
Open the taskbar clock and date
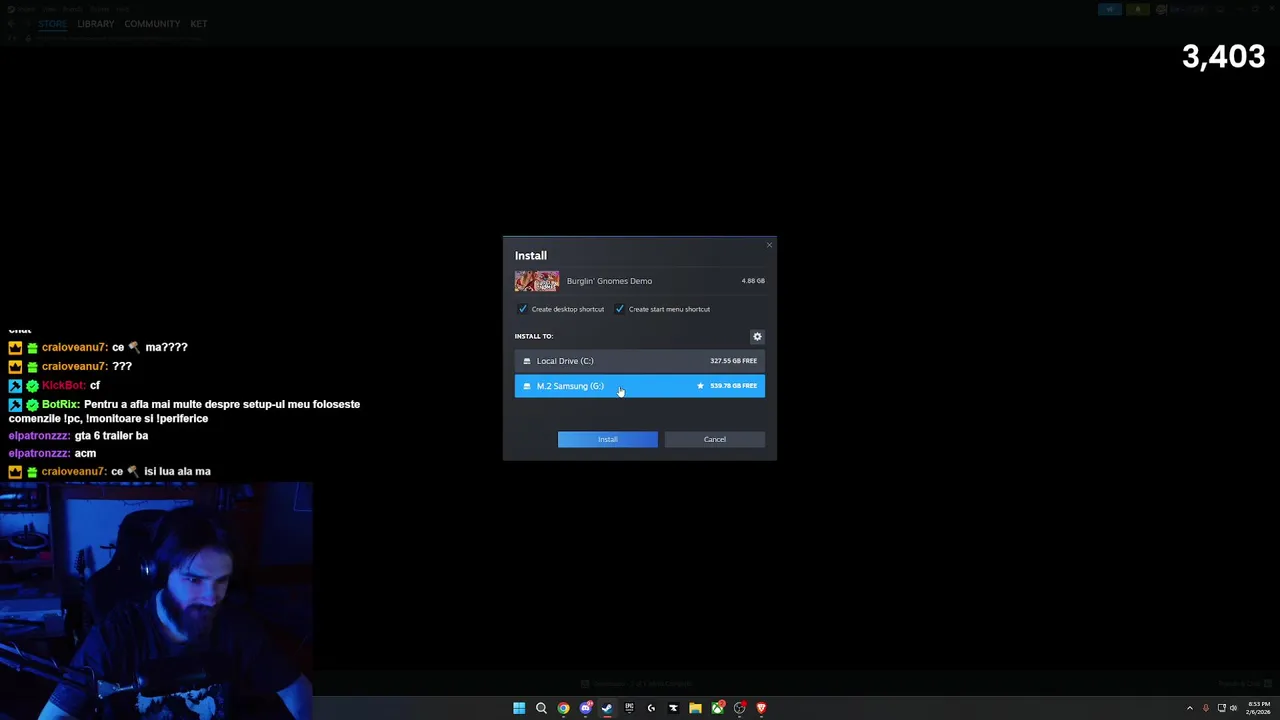point(1258,708)
